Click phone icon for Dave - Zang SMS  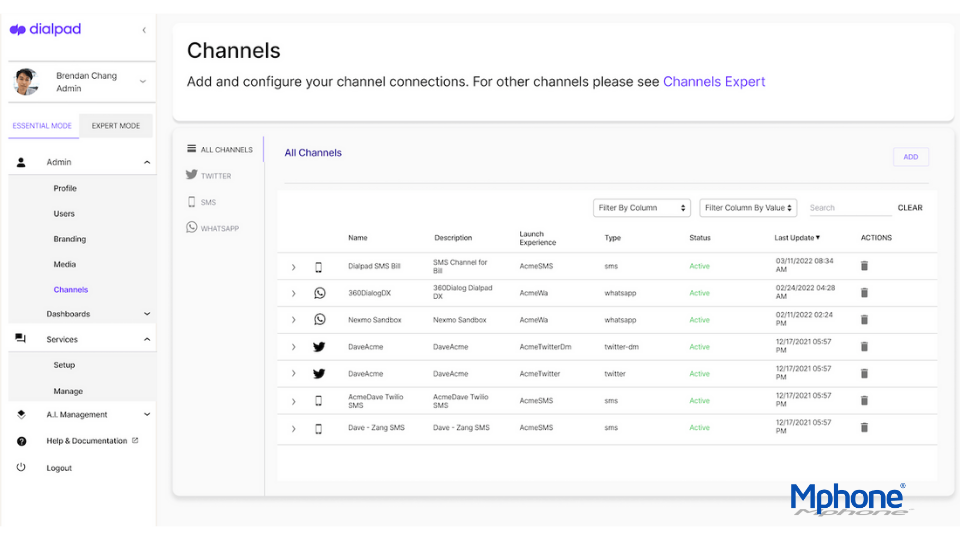point(318,429)
